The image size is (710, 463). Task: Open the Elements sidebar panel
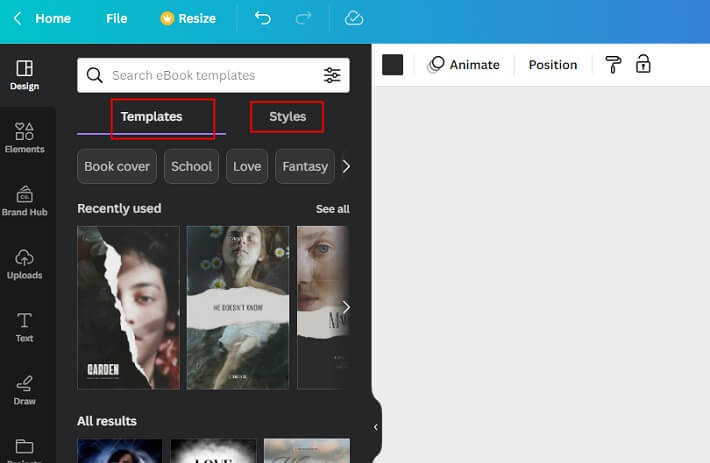pyautogui.click(x=24, y=138)
